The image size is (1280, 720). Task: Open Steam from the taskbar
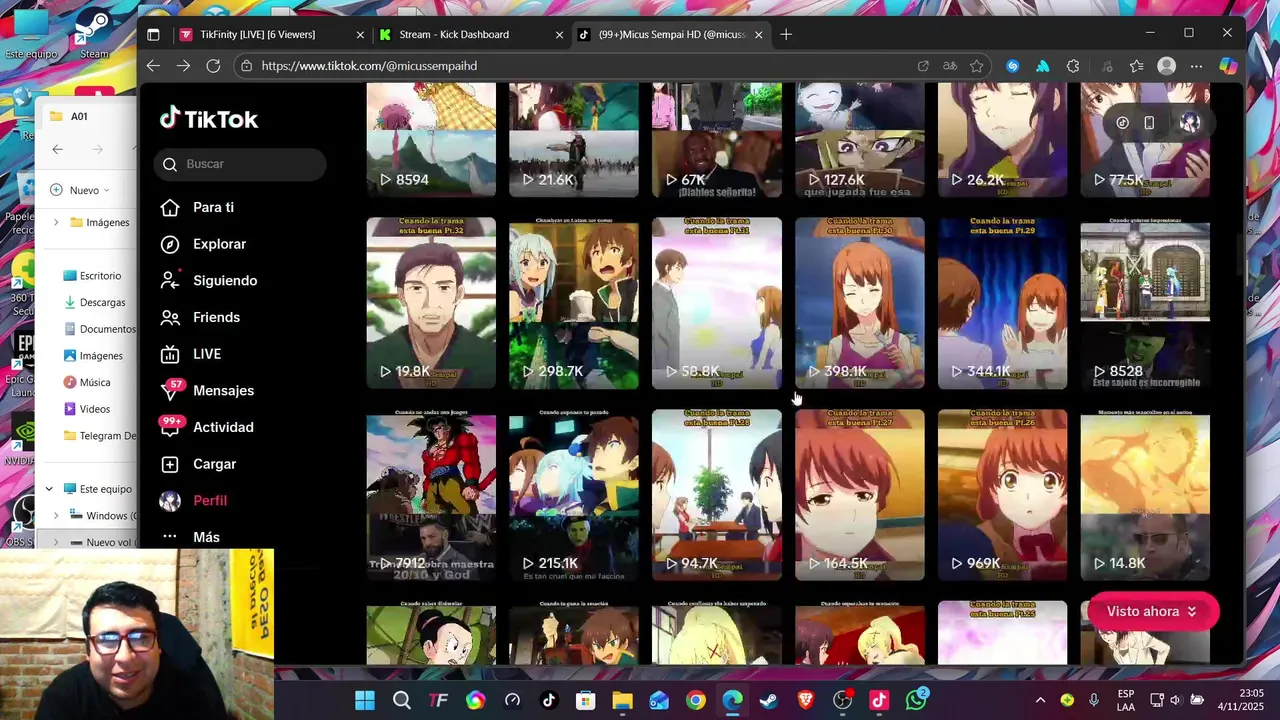[x=769, y=700]
